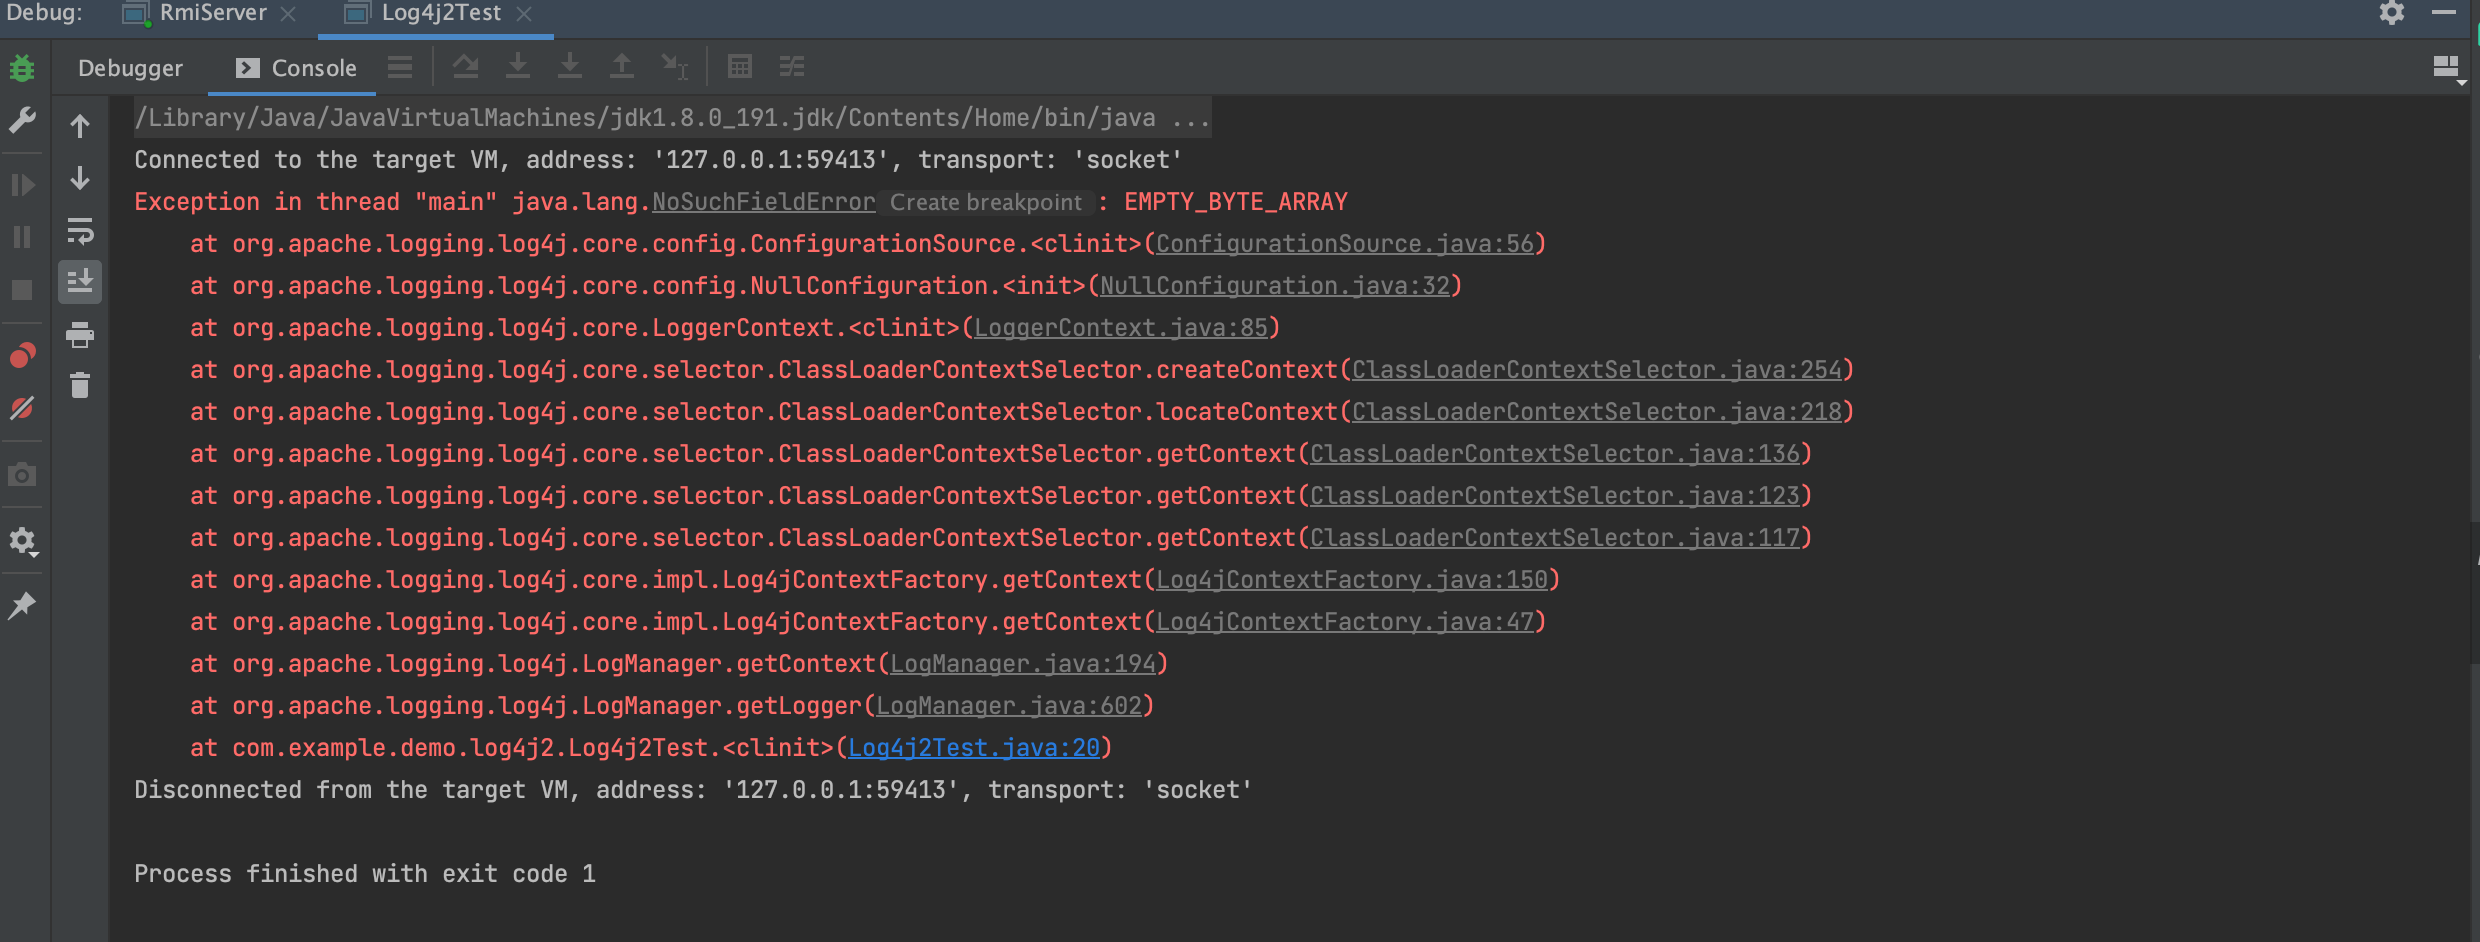
Task: Close the Log4j2Test tab
Action: 524,14
